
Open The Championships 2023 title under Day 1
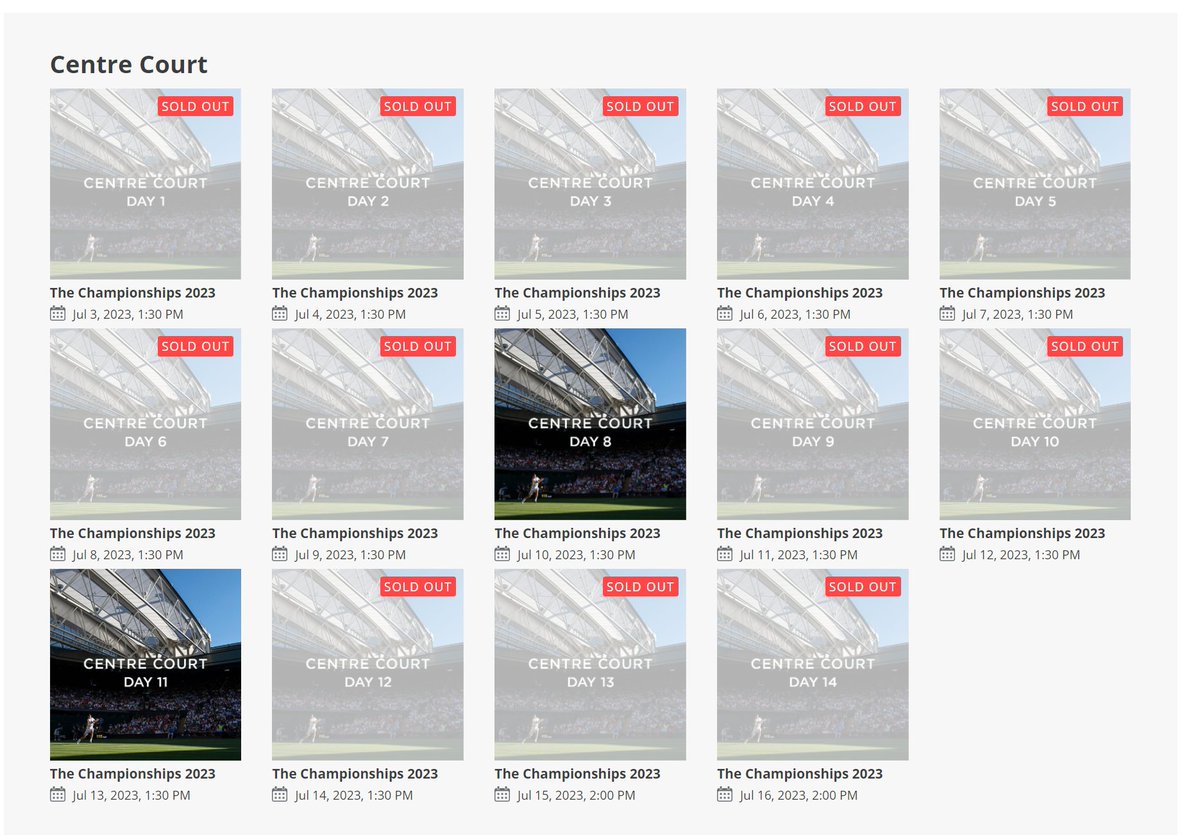tap(133, 293)
